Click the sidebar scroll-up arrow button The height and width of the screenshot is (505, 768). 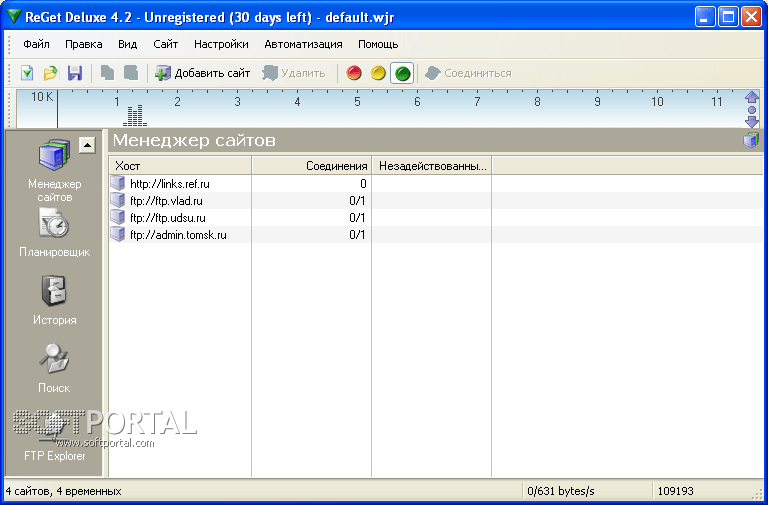click(x=87, y=145)
